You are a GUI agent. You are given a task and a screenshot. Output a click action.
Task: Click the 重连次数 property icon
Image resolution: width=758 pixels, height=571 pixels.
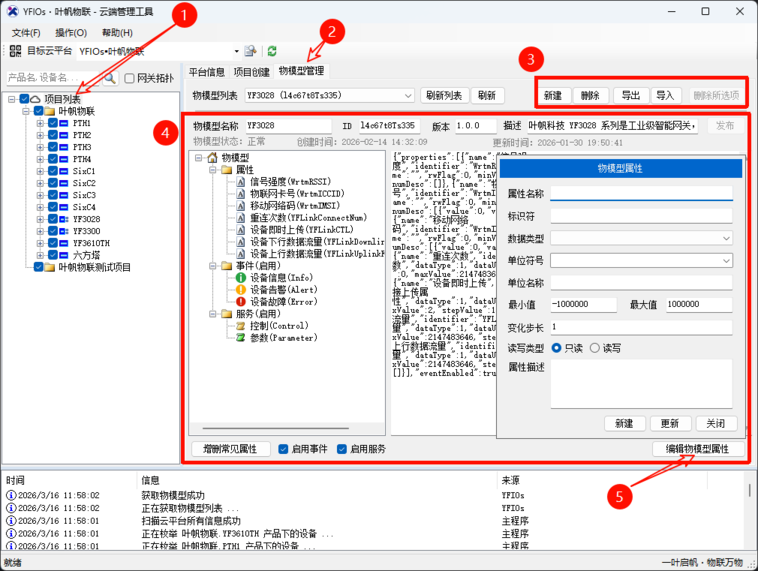[241, 218]
